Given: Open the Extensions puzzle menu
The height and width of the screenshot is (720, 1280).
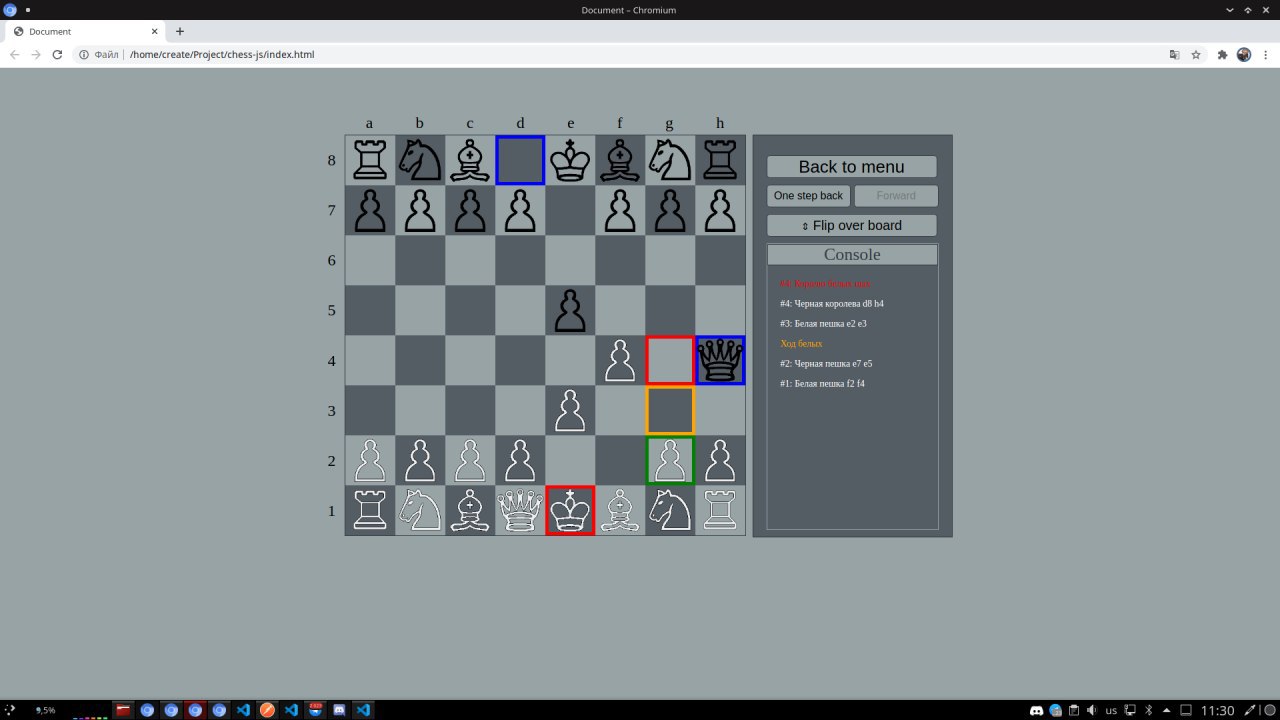Looking at the screenshot, I should pyautogui.click(x=1222, y=54).
